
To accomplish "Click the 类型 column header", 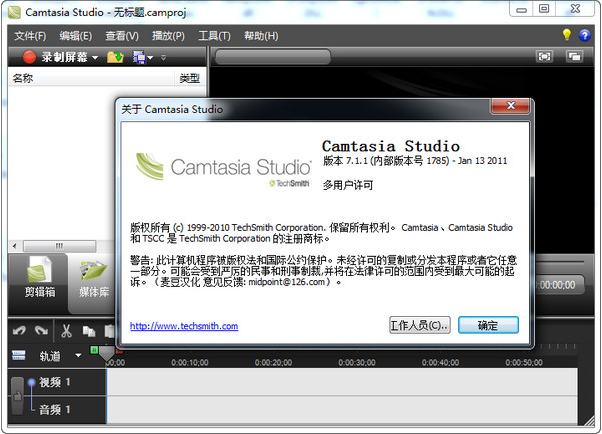I will [190, 78].
